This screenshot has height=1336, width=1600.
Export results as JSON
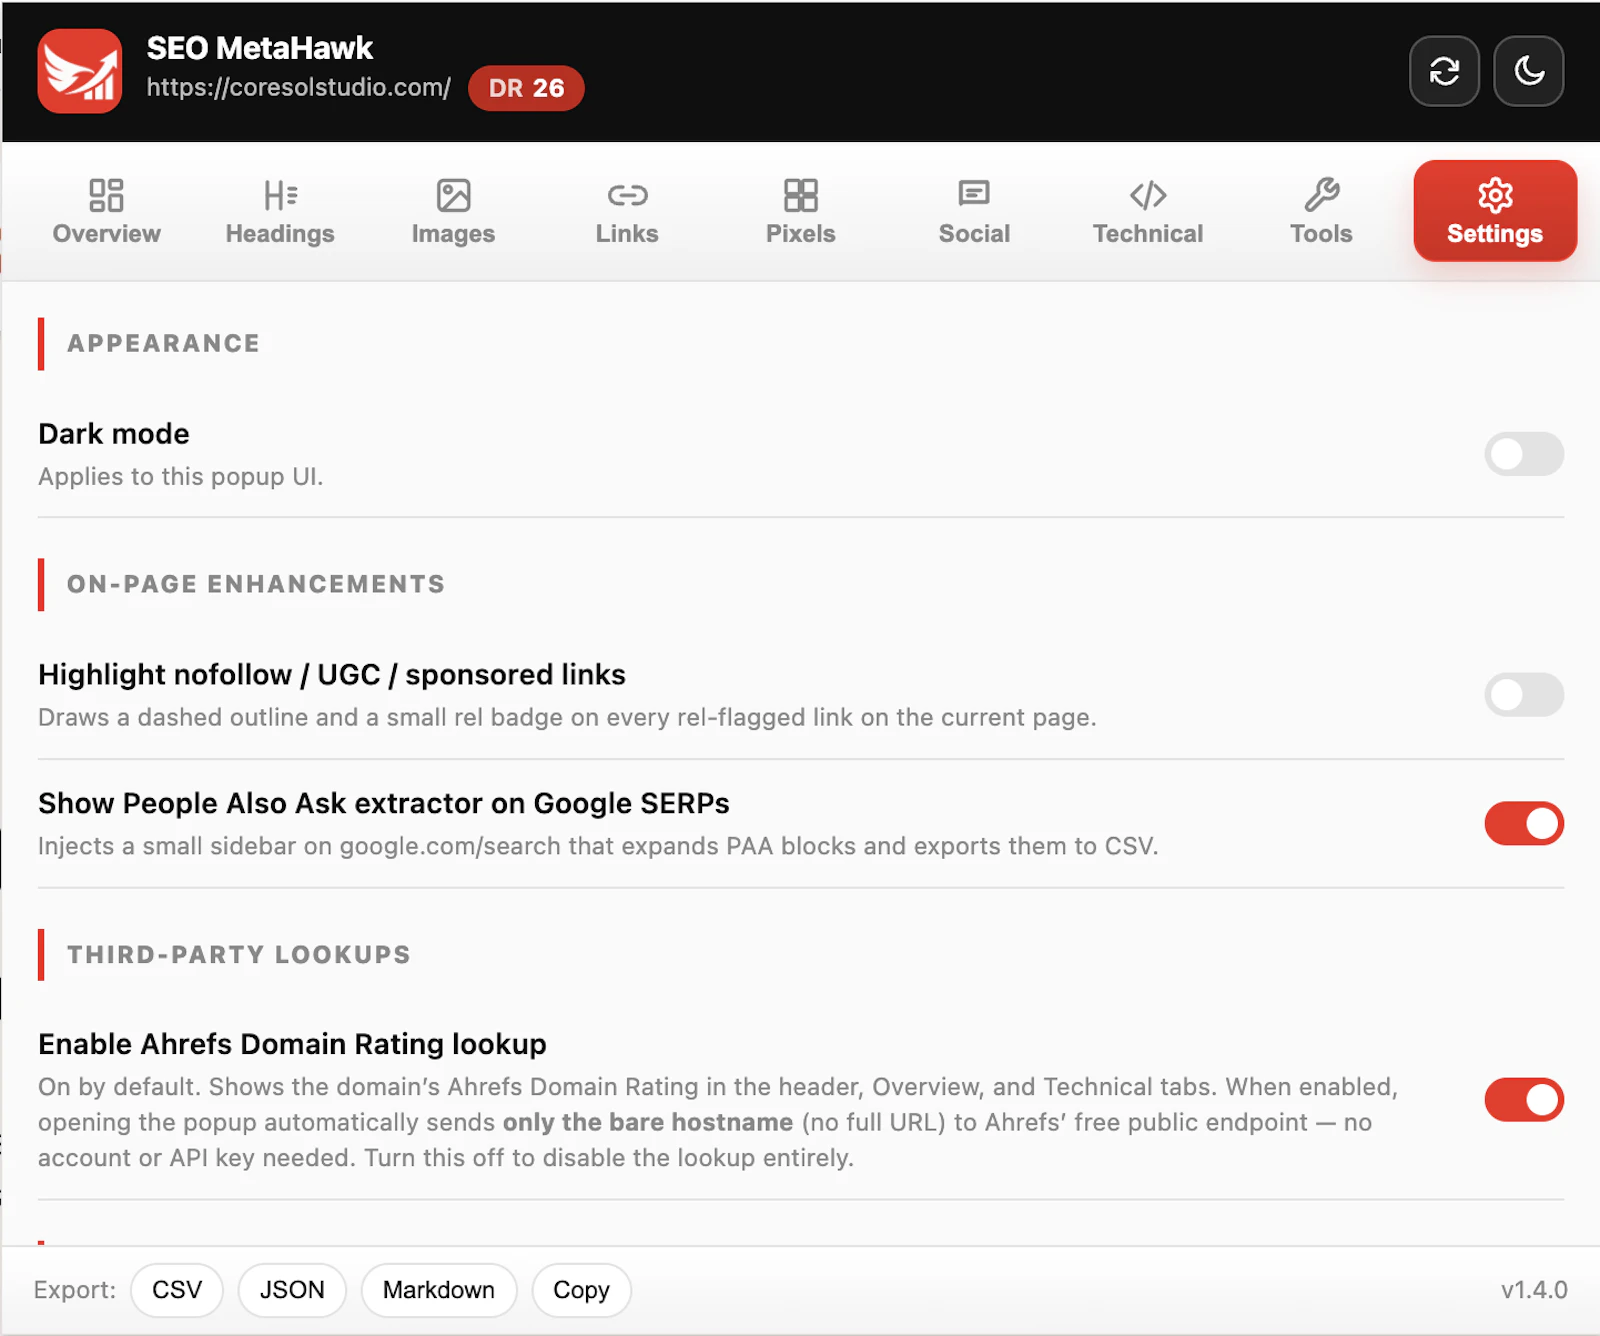point(292,1290)
